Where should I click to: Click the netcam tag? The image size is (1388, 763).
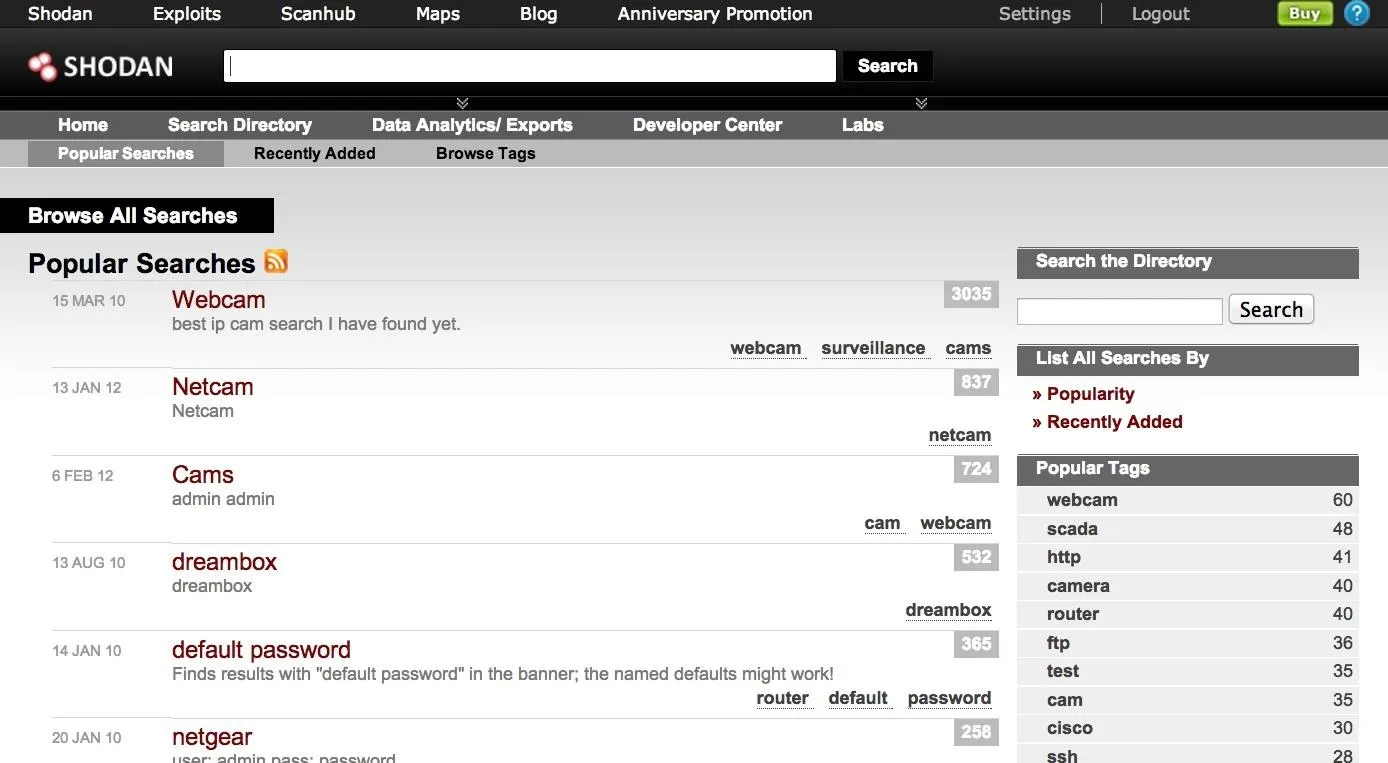[960, 435]
